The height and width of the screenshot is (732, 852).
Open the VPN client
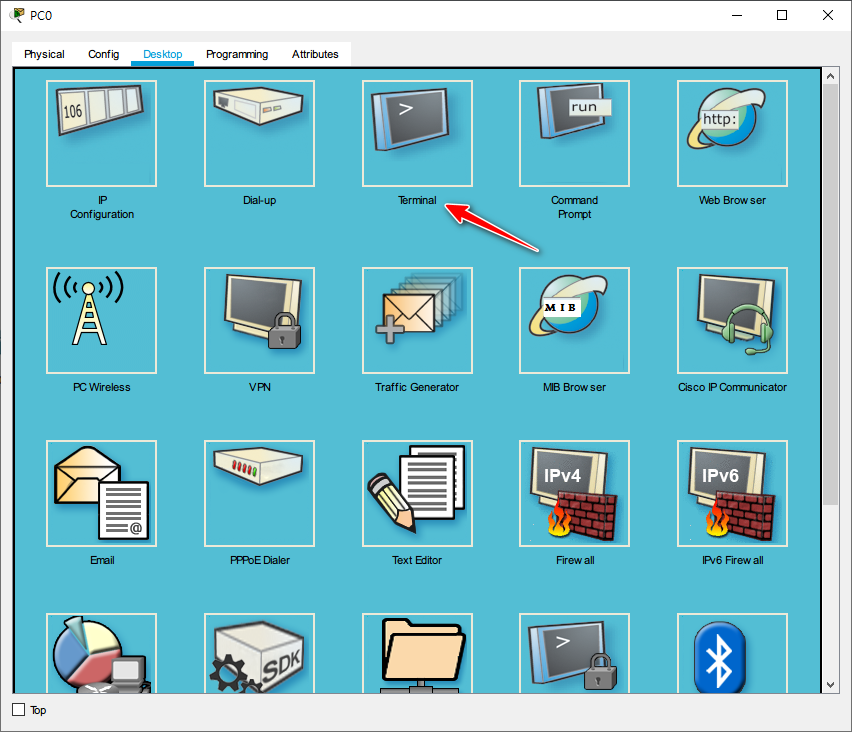pyautogui.click(x=259, y=320)
